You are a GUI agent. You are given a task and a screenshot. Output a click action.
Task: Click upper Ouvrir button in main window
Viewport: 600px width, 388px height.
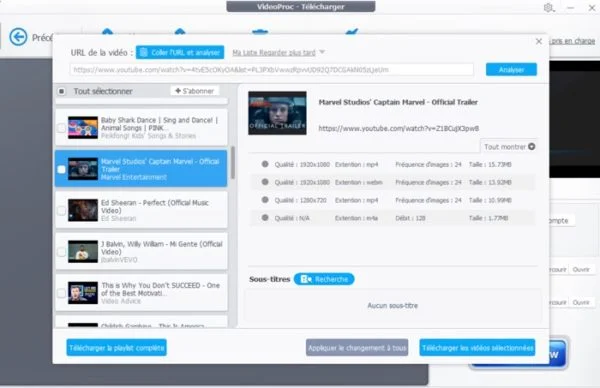[x=581, y=269]
